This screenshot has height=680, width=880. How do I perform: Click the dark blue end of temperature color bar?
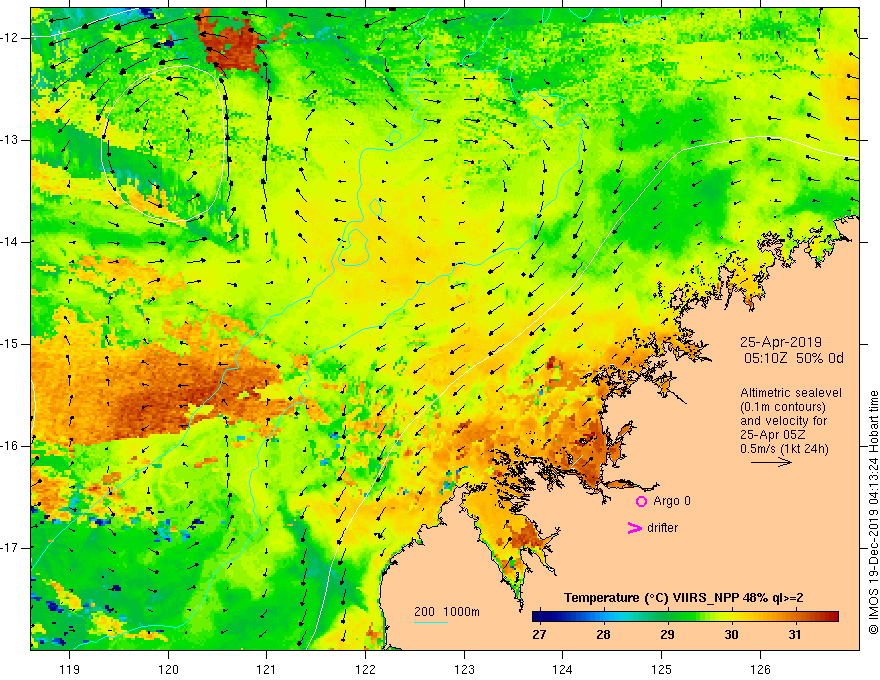point(538,617)
